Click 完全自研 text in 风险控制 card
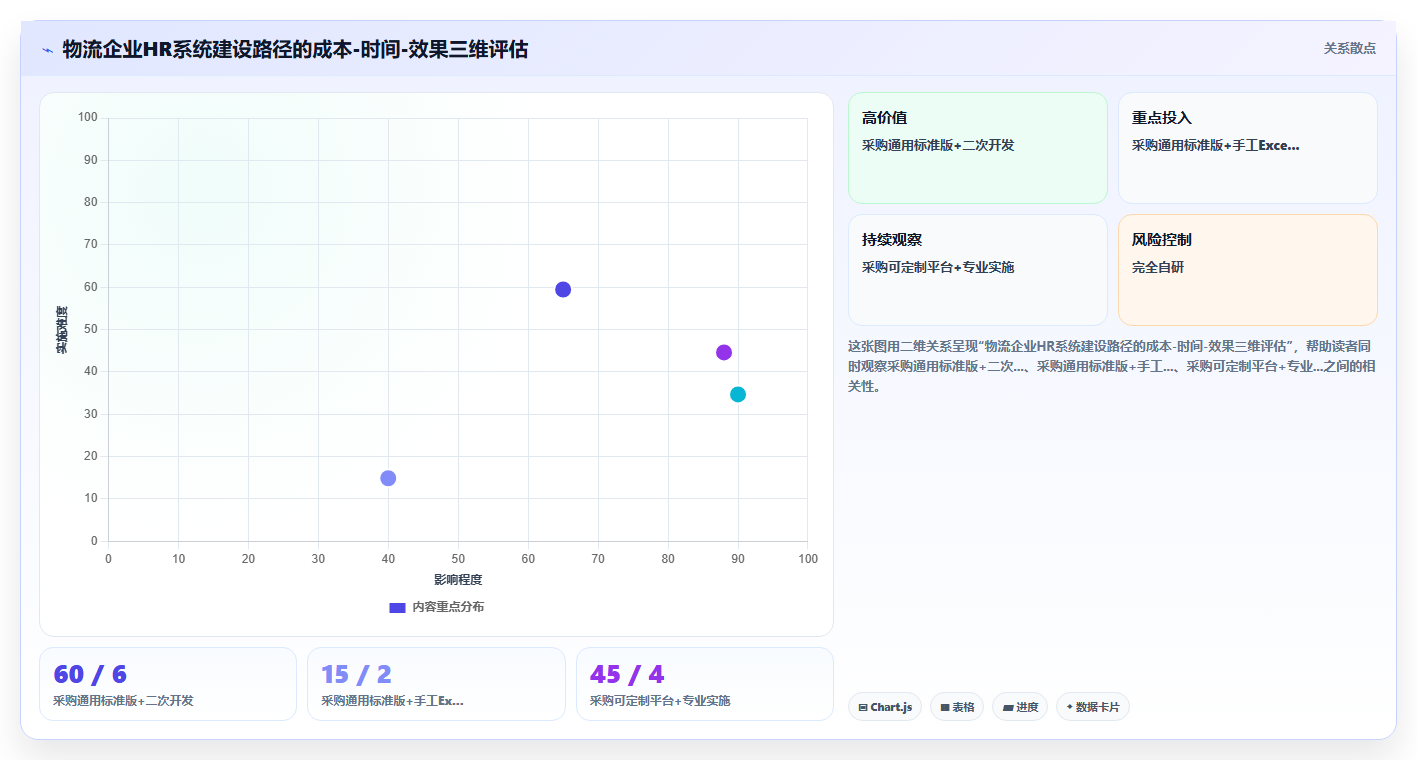The width and height of the screenshot is (1417, 760). 1158,268
